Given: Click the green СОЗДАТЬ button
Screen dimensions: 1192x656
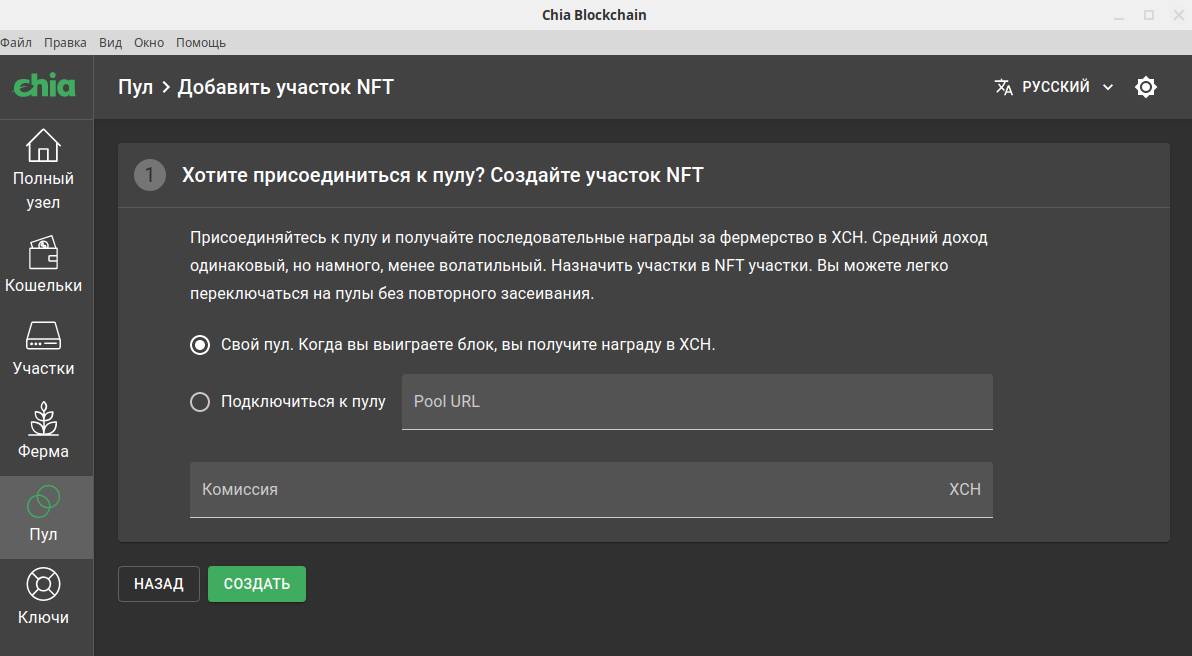Looking at the screenshot, I should 257,584.
